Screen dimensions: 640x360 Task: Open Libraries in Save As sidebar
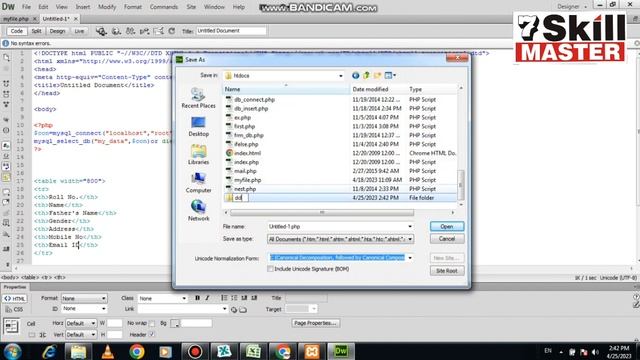click(198, 154)
